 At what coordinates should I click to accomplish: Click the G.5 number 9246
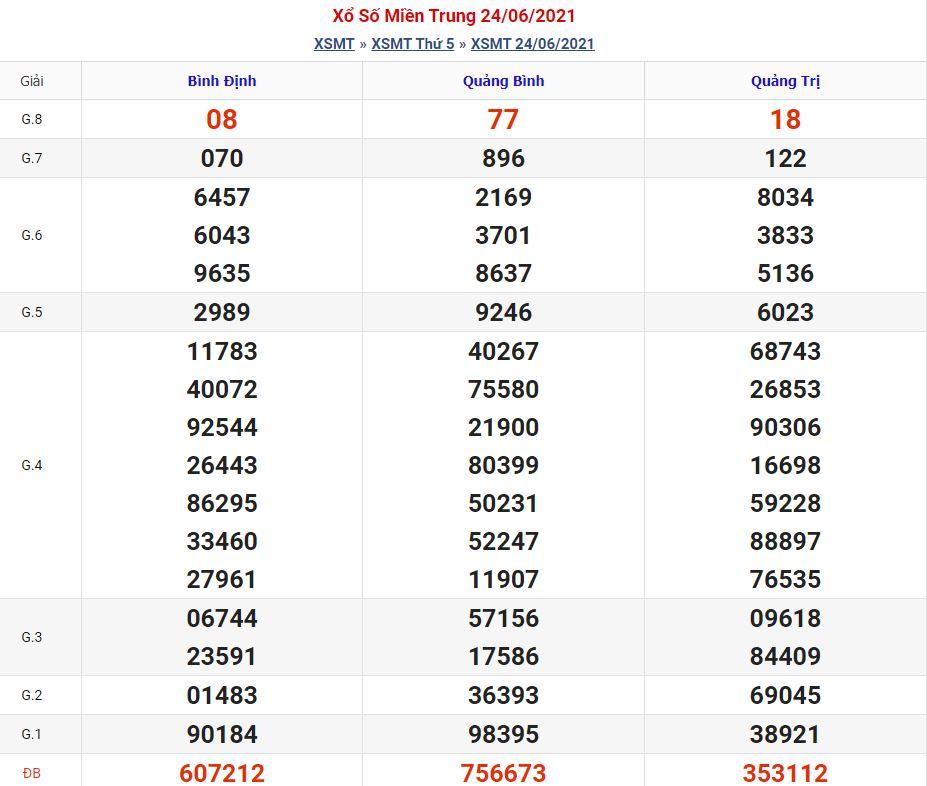point(503,312)
